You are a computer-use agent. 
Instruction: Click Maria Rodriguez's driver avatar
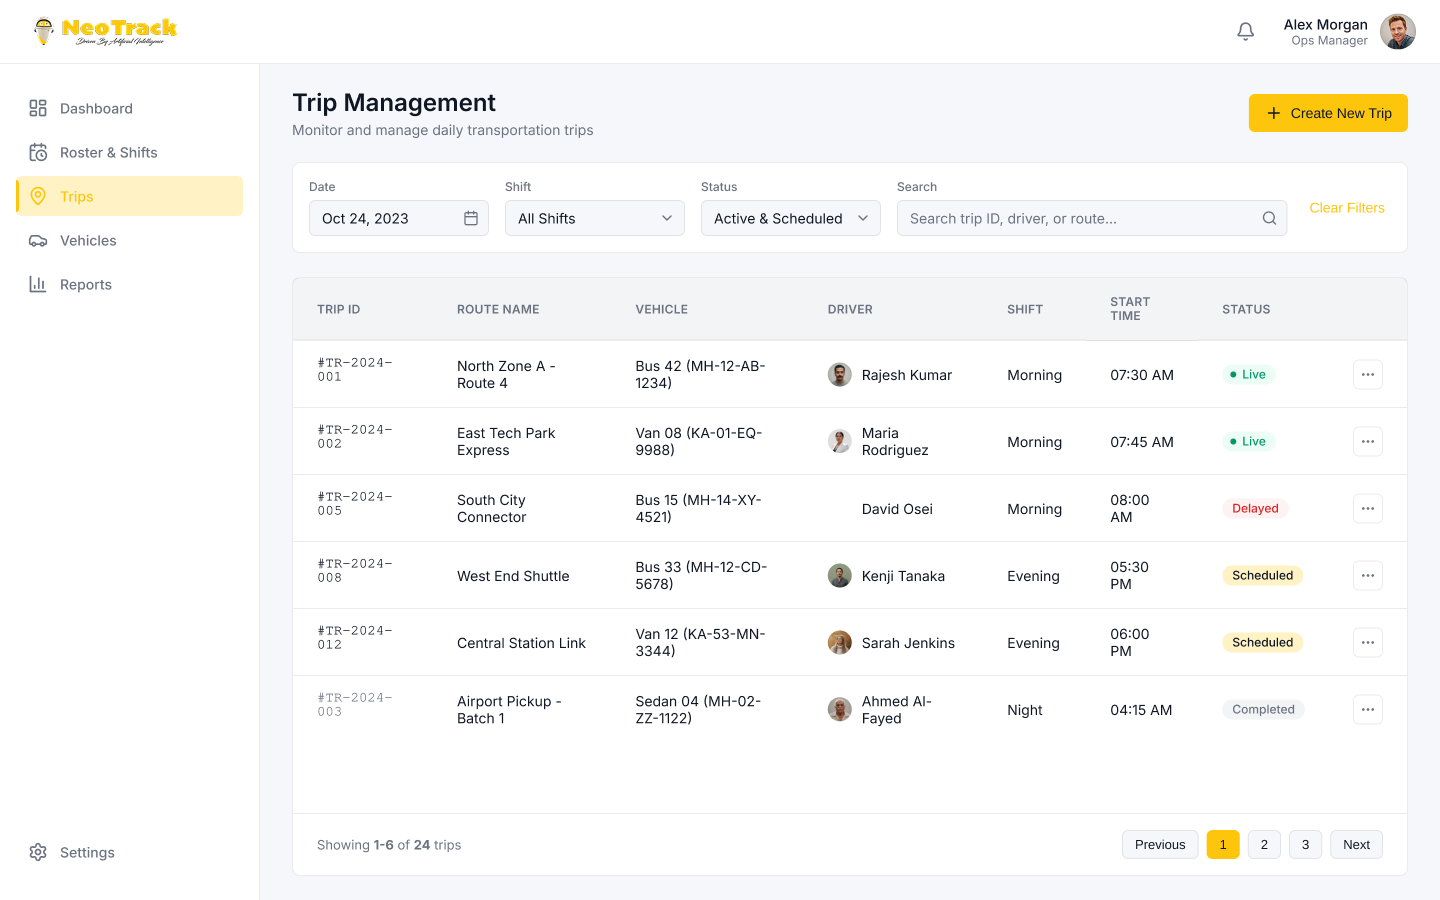click(840, 441)
